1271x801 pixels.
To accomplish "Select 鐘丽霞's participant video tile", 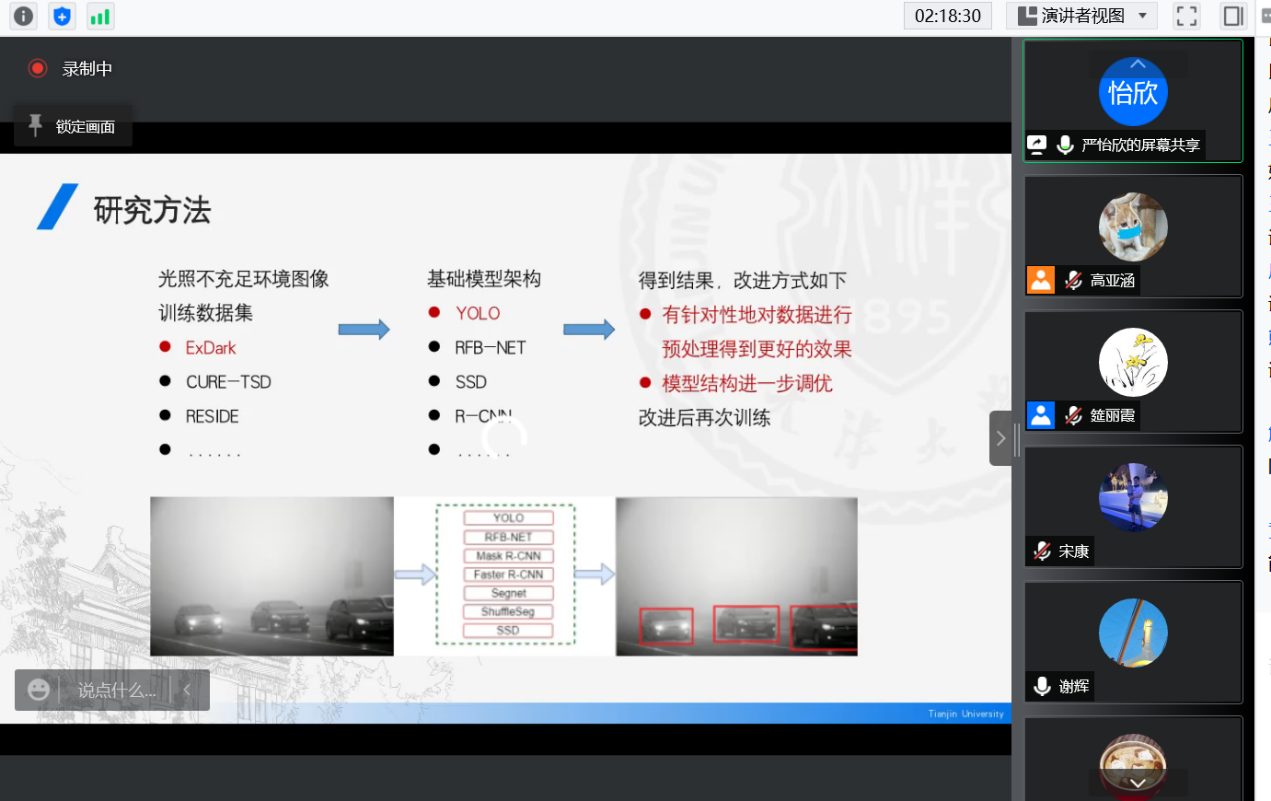I will point(1132,370).
